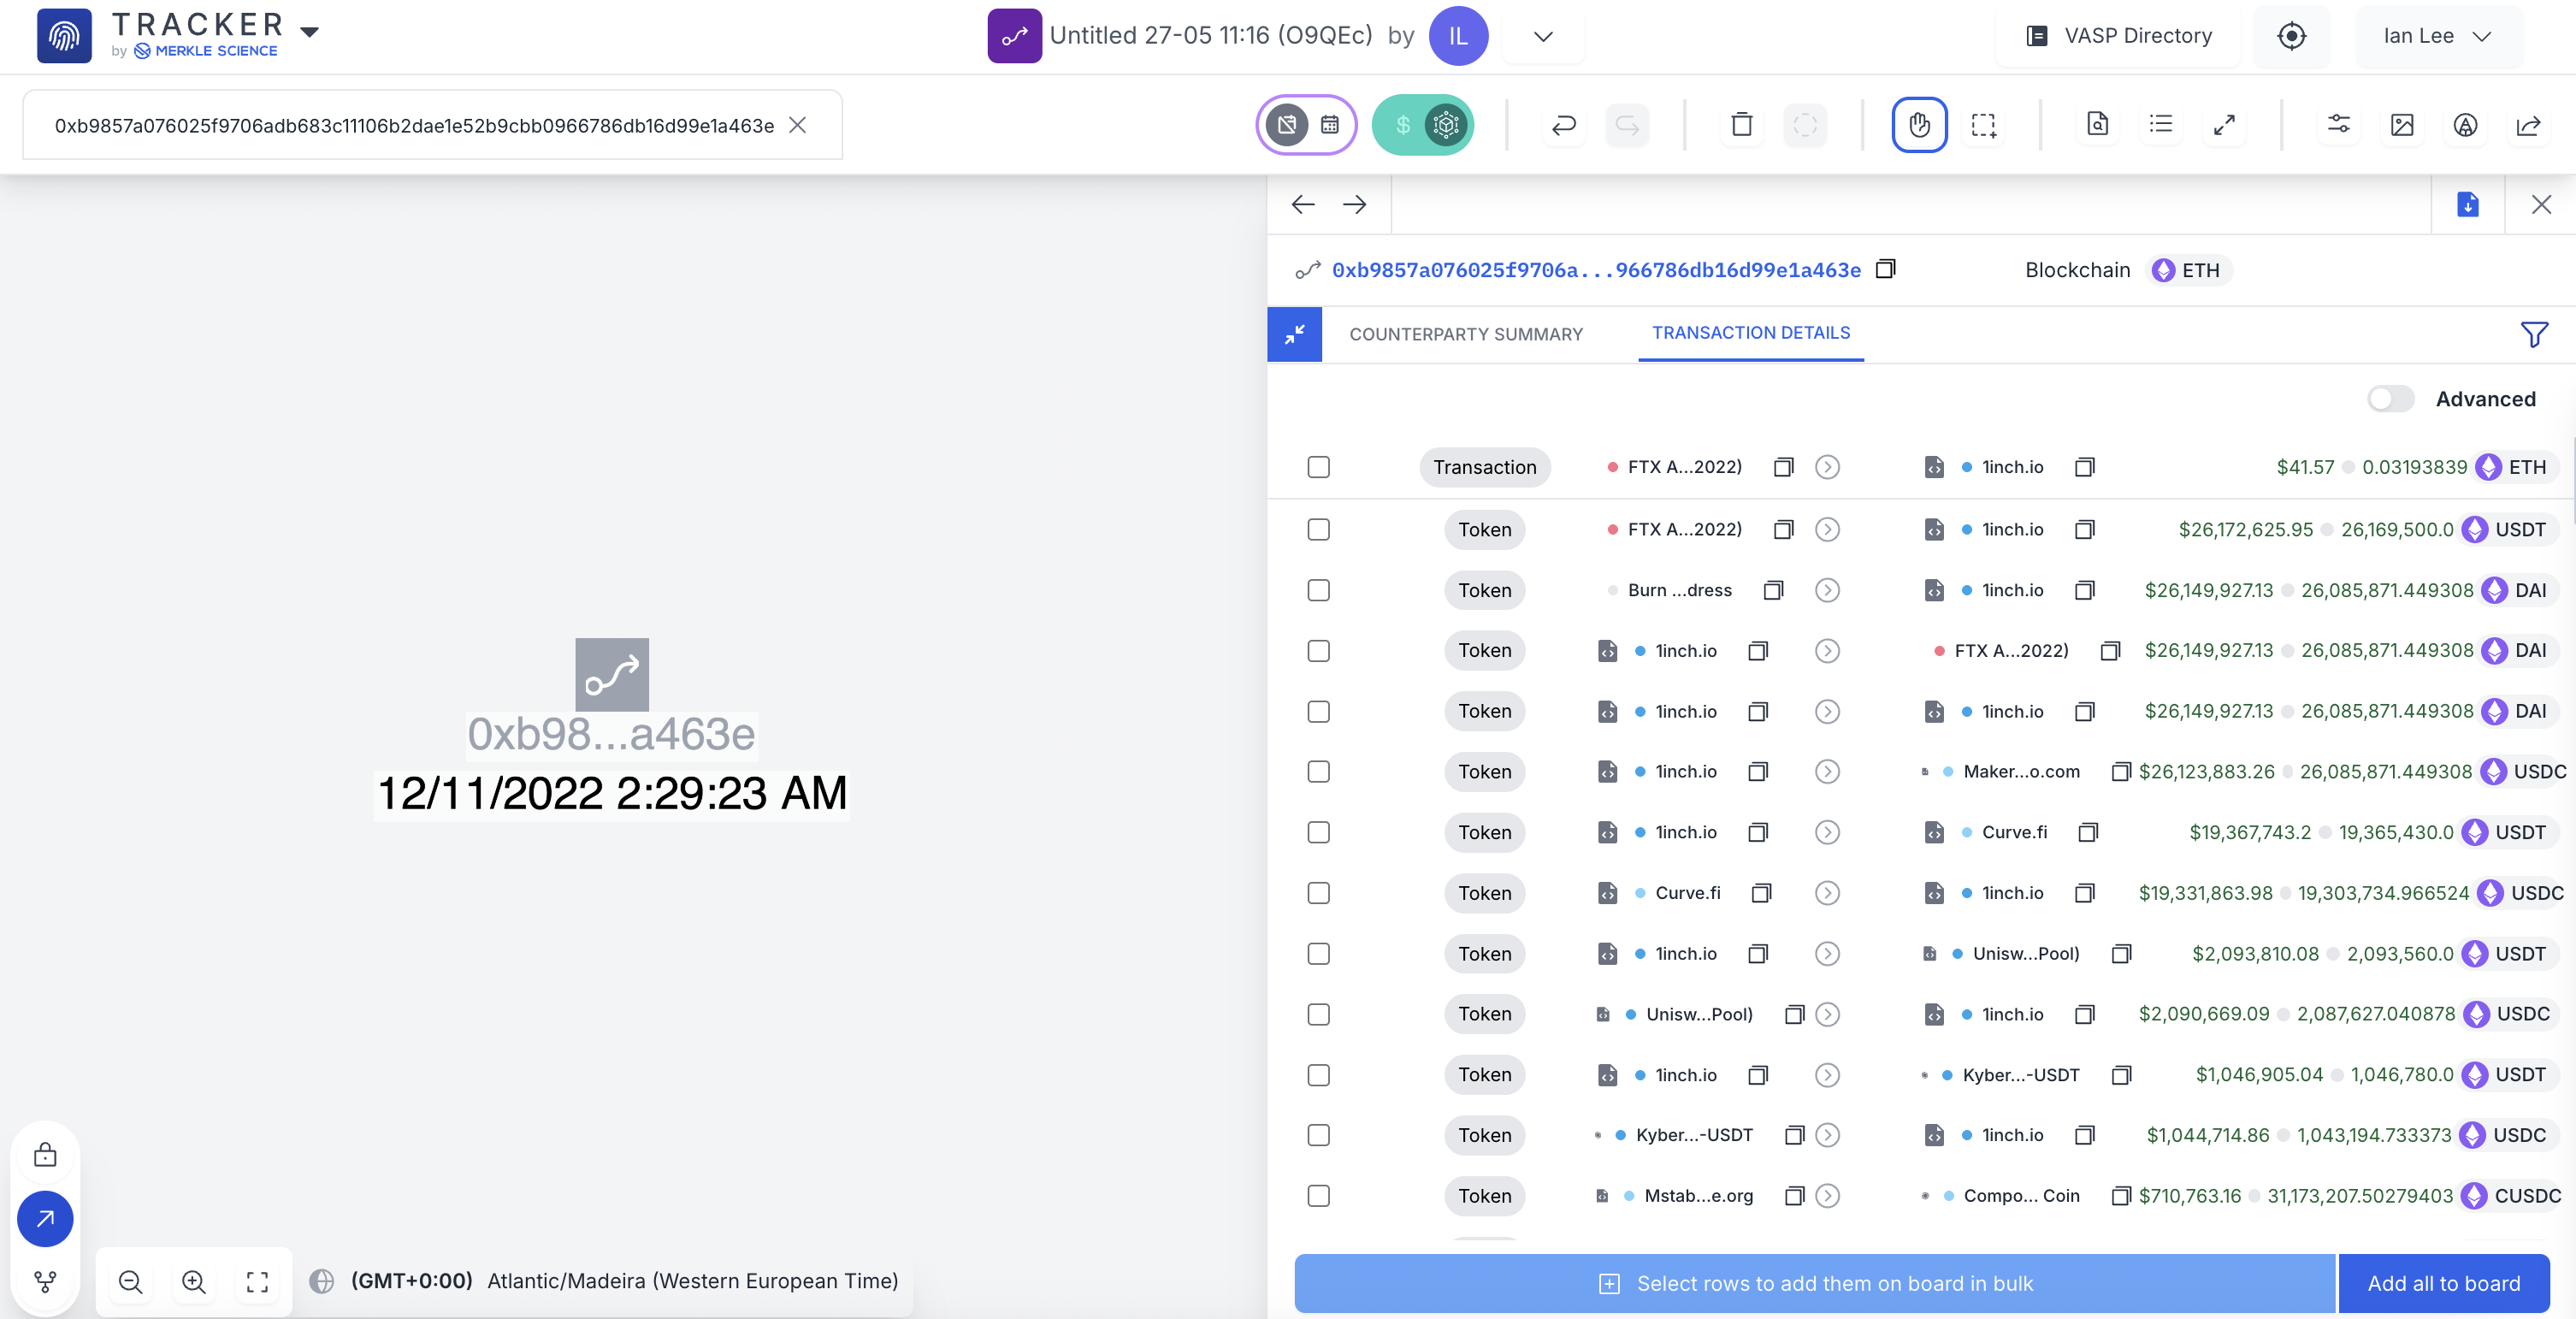Select the hand pan tool
The height and width of the screenshot is (1319, 2576).
point(1918,125)
